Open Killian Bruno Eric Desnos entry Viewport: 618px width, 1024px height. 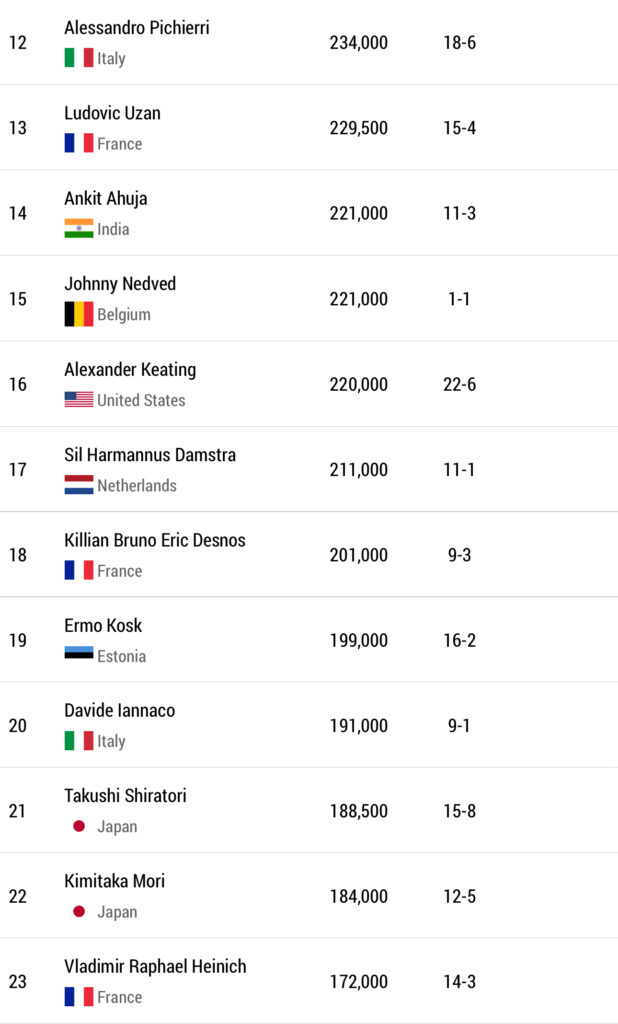click(154, 540)
